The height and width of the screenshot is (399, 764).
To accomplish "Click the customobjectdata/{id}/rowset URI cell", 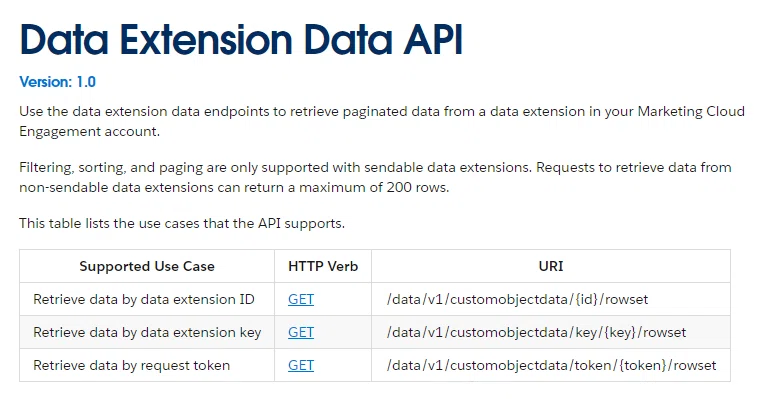I will [551, 299].
